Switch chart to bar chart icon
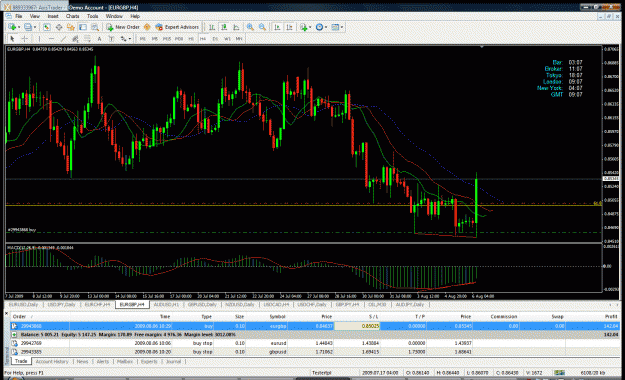This screenshot has width=625, height=380. (212, 27)
